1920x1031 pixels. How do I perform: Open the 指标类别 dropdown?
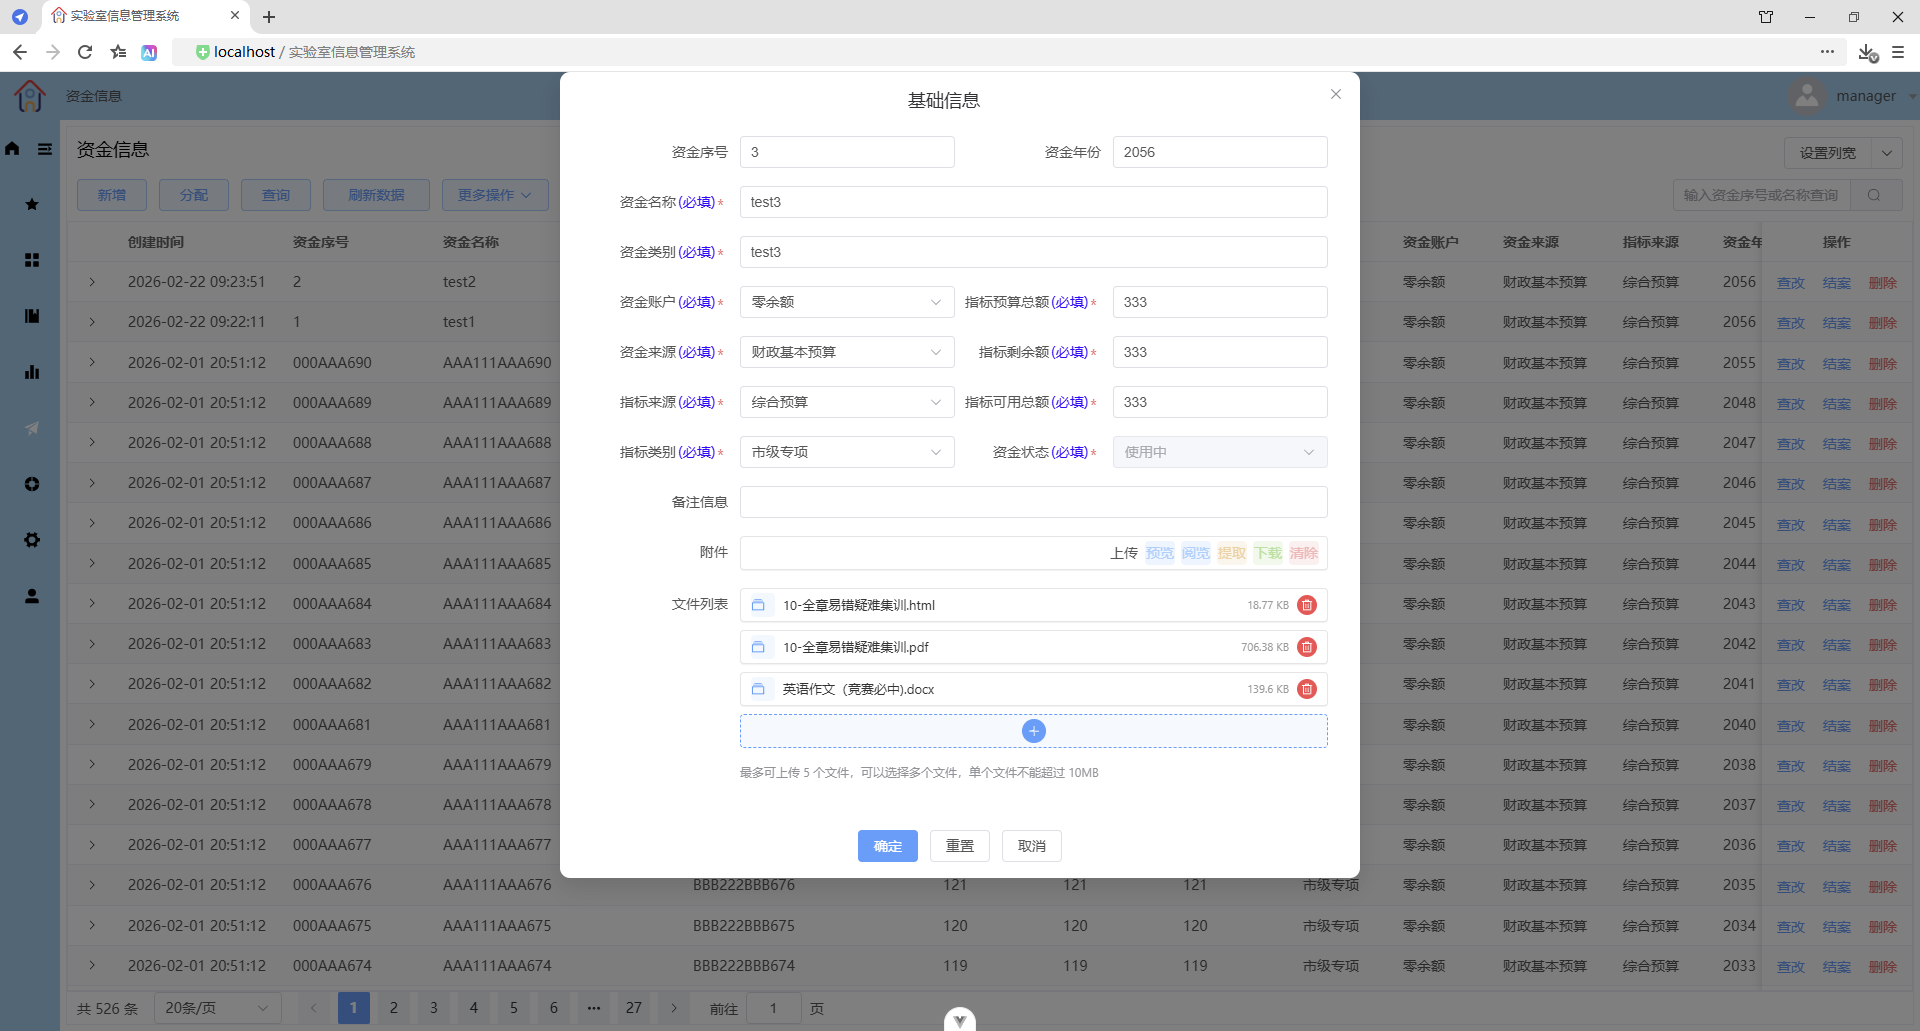pyautogui.click(x=847, y=452)
